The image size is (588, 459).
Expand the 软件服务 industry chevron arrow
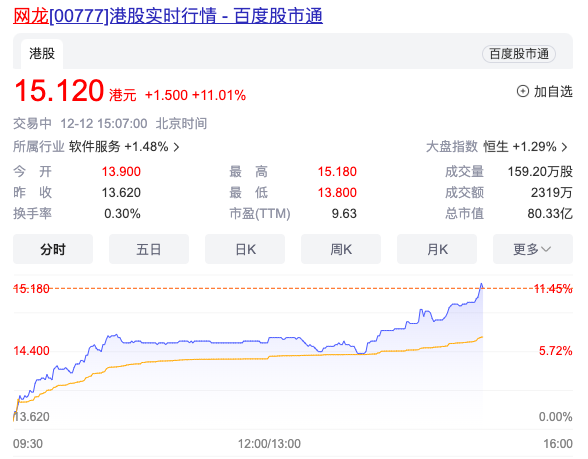176,147
